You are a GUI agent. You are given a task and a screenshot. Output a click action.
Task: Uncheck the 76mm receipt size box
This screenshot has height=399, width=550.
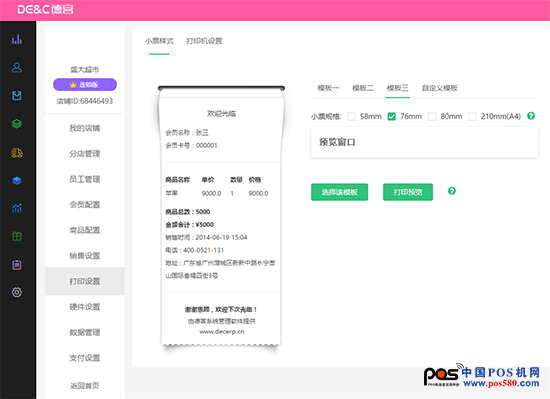pos(391,116)
